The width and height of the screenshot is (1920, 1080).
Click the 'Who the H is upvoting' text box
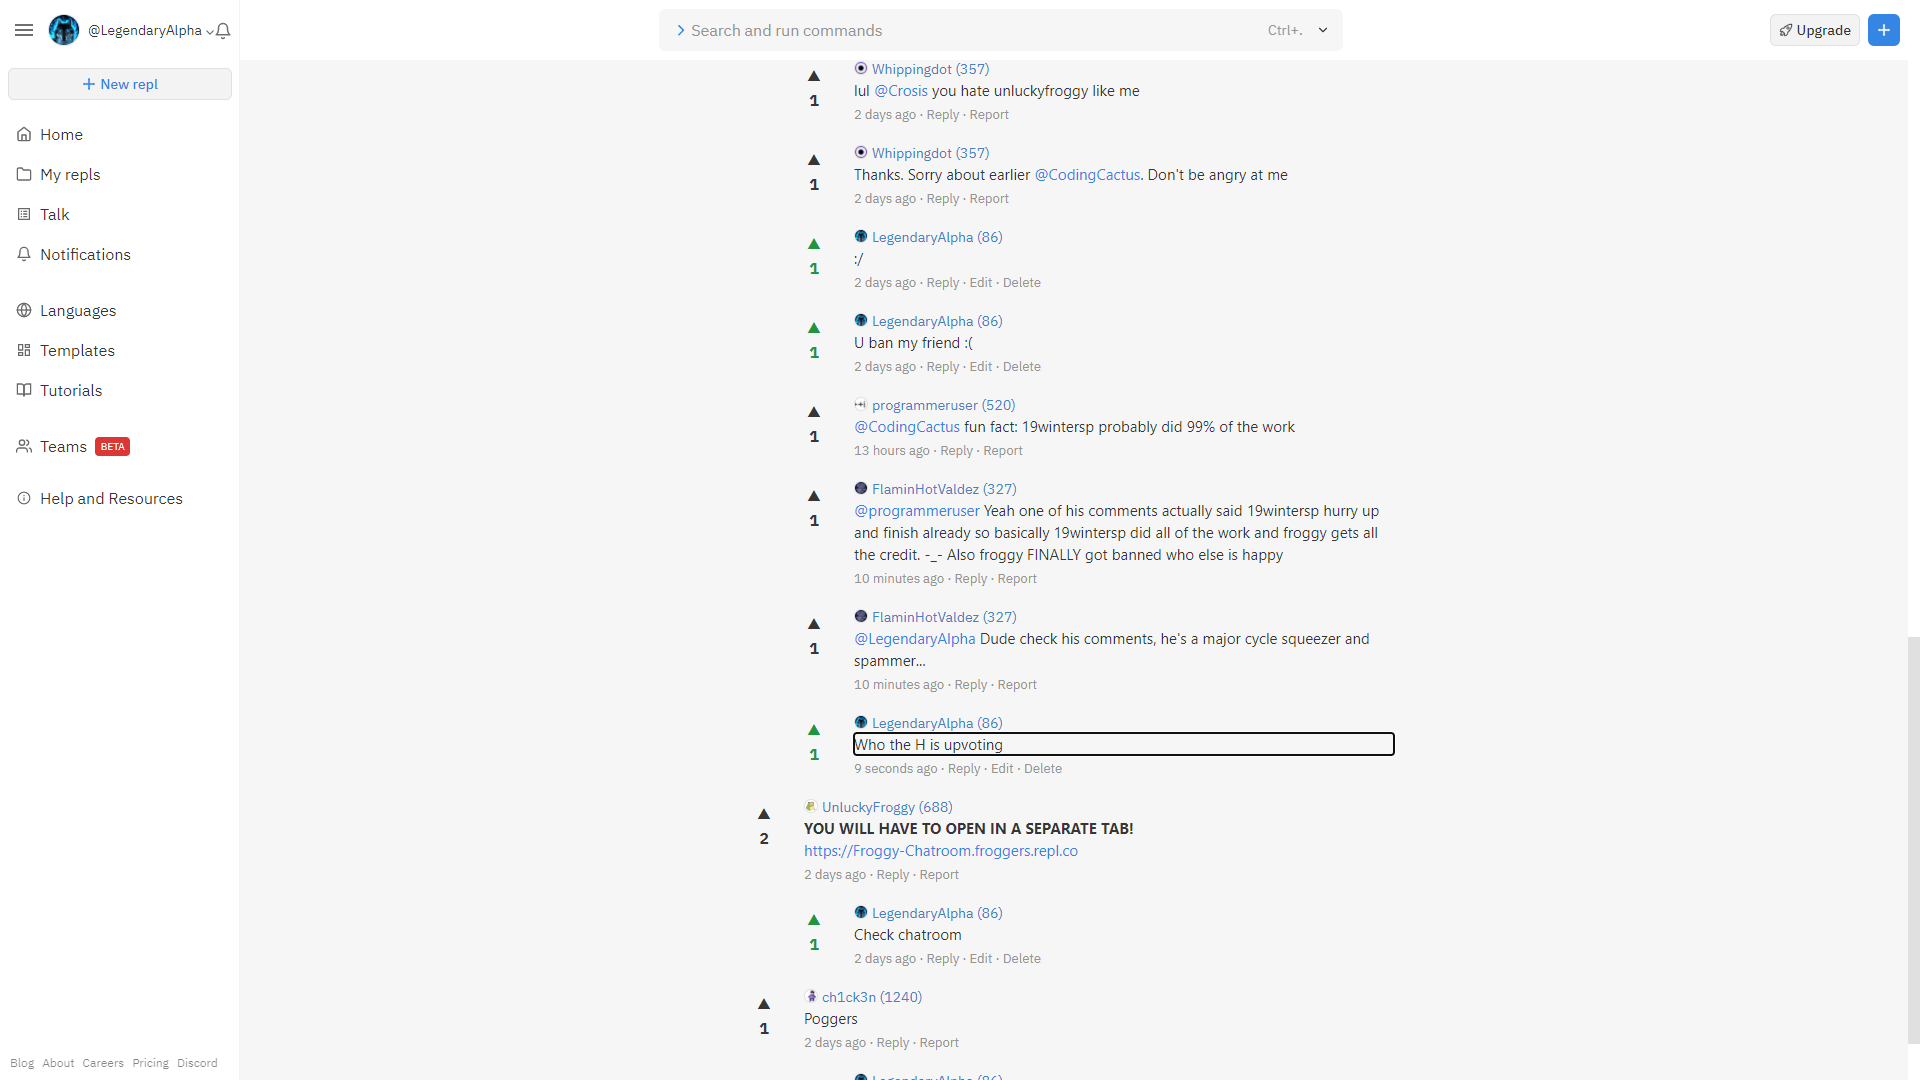[1124, 744]
